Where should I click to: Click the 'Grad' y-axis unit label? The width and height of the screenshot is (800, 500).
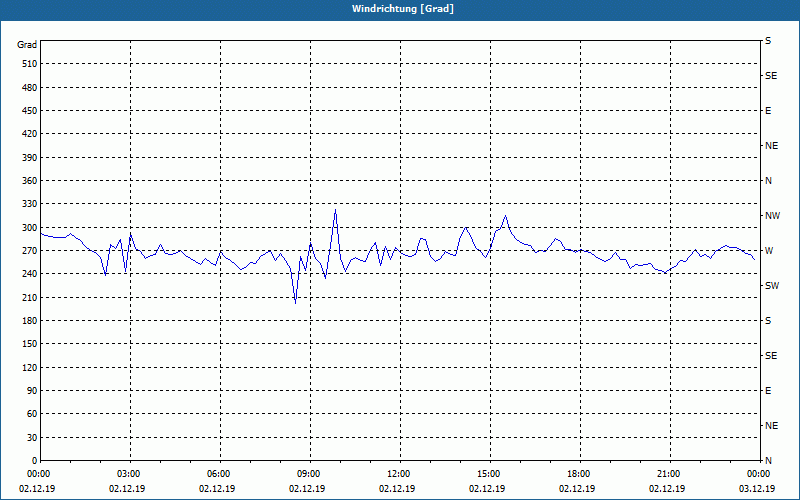27,45
